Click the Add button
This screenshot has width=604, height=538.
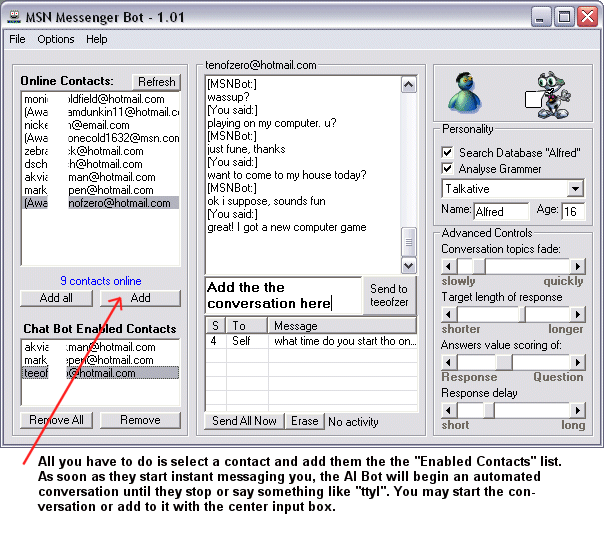point(140,298)
